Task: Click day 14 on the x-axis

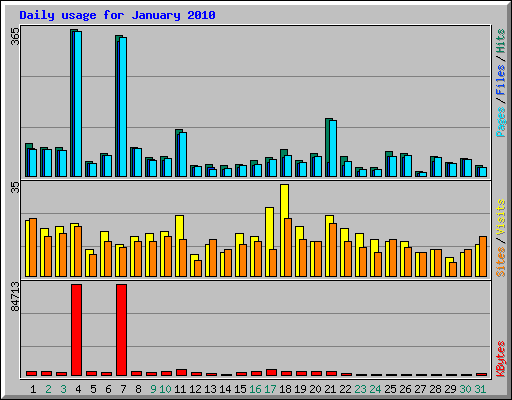Action: [x=225, y=389]
